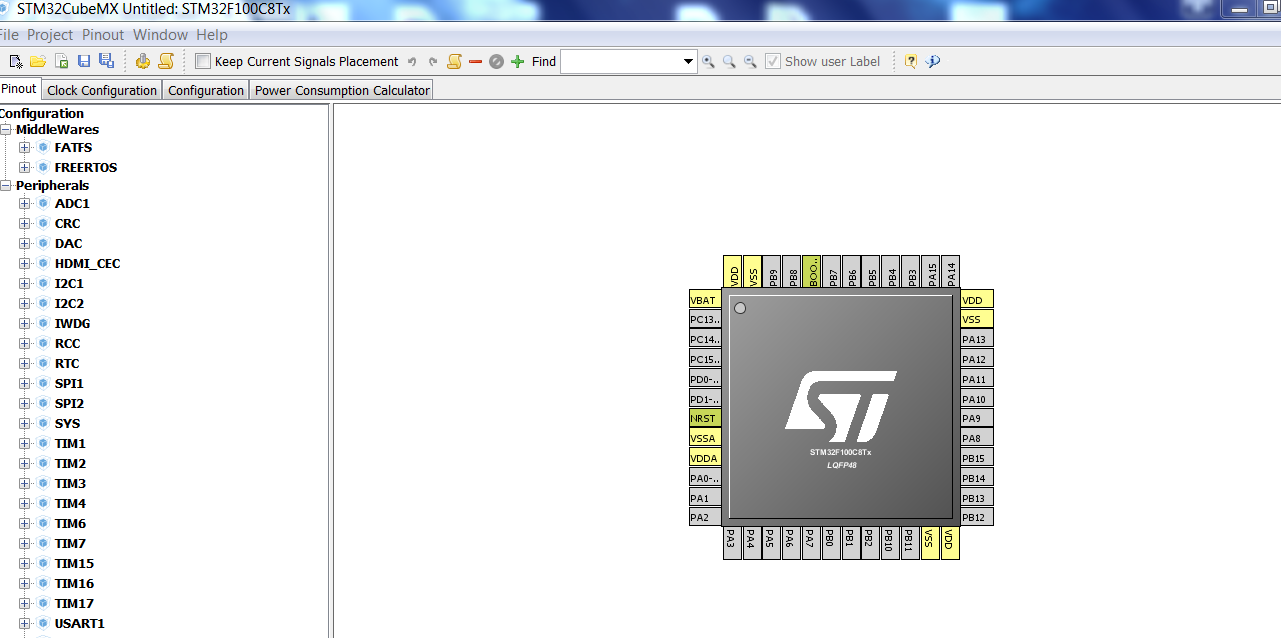Click pin PB15 on the chip

click(977, 458)
